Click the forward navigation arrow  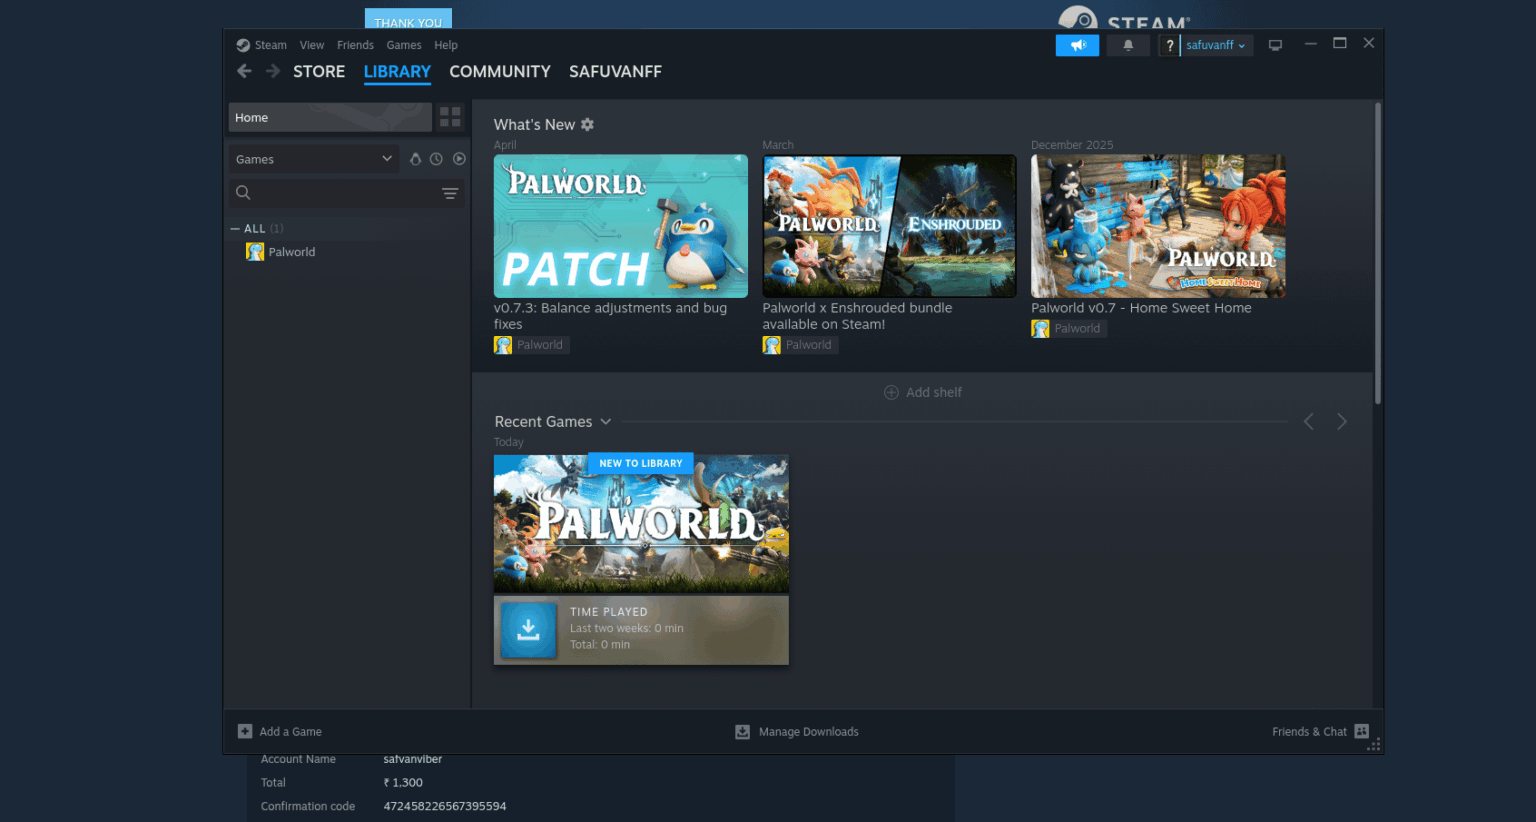(273, 71)
